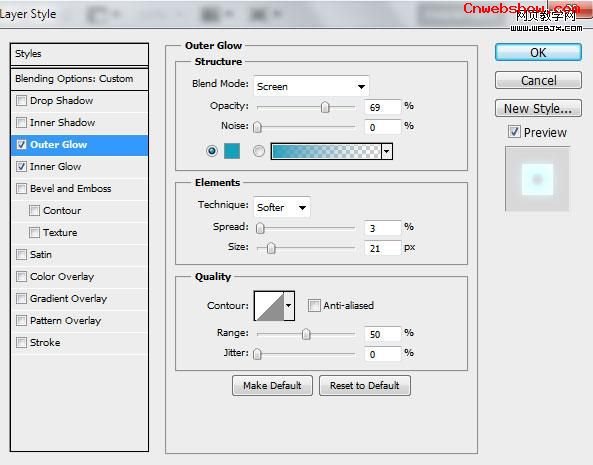Select the Satin style row
The height and width of the screenshot is (465, 593).
point(79,255)
